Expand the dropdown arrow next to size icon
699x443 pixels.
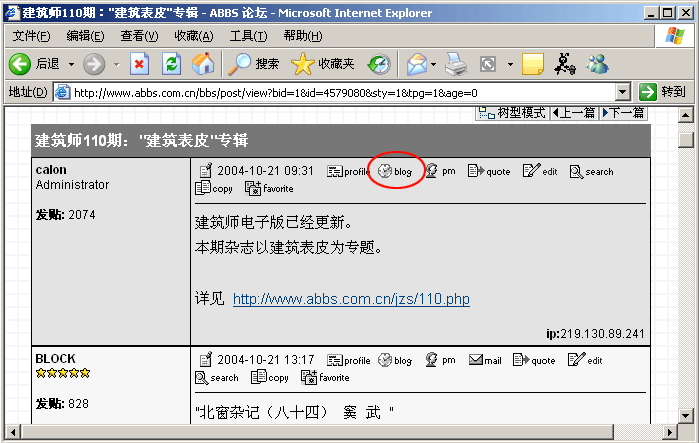[510, 65]
